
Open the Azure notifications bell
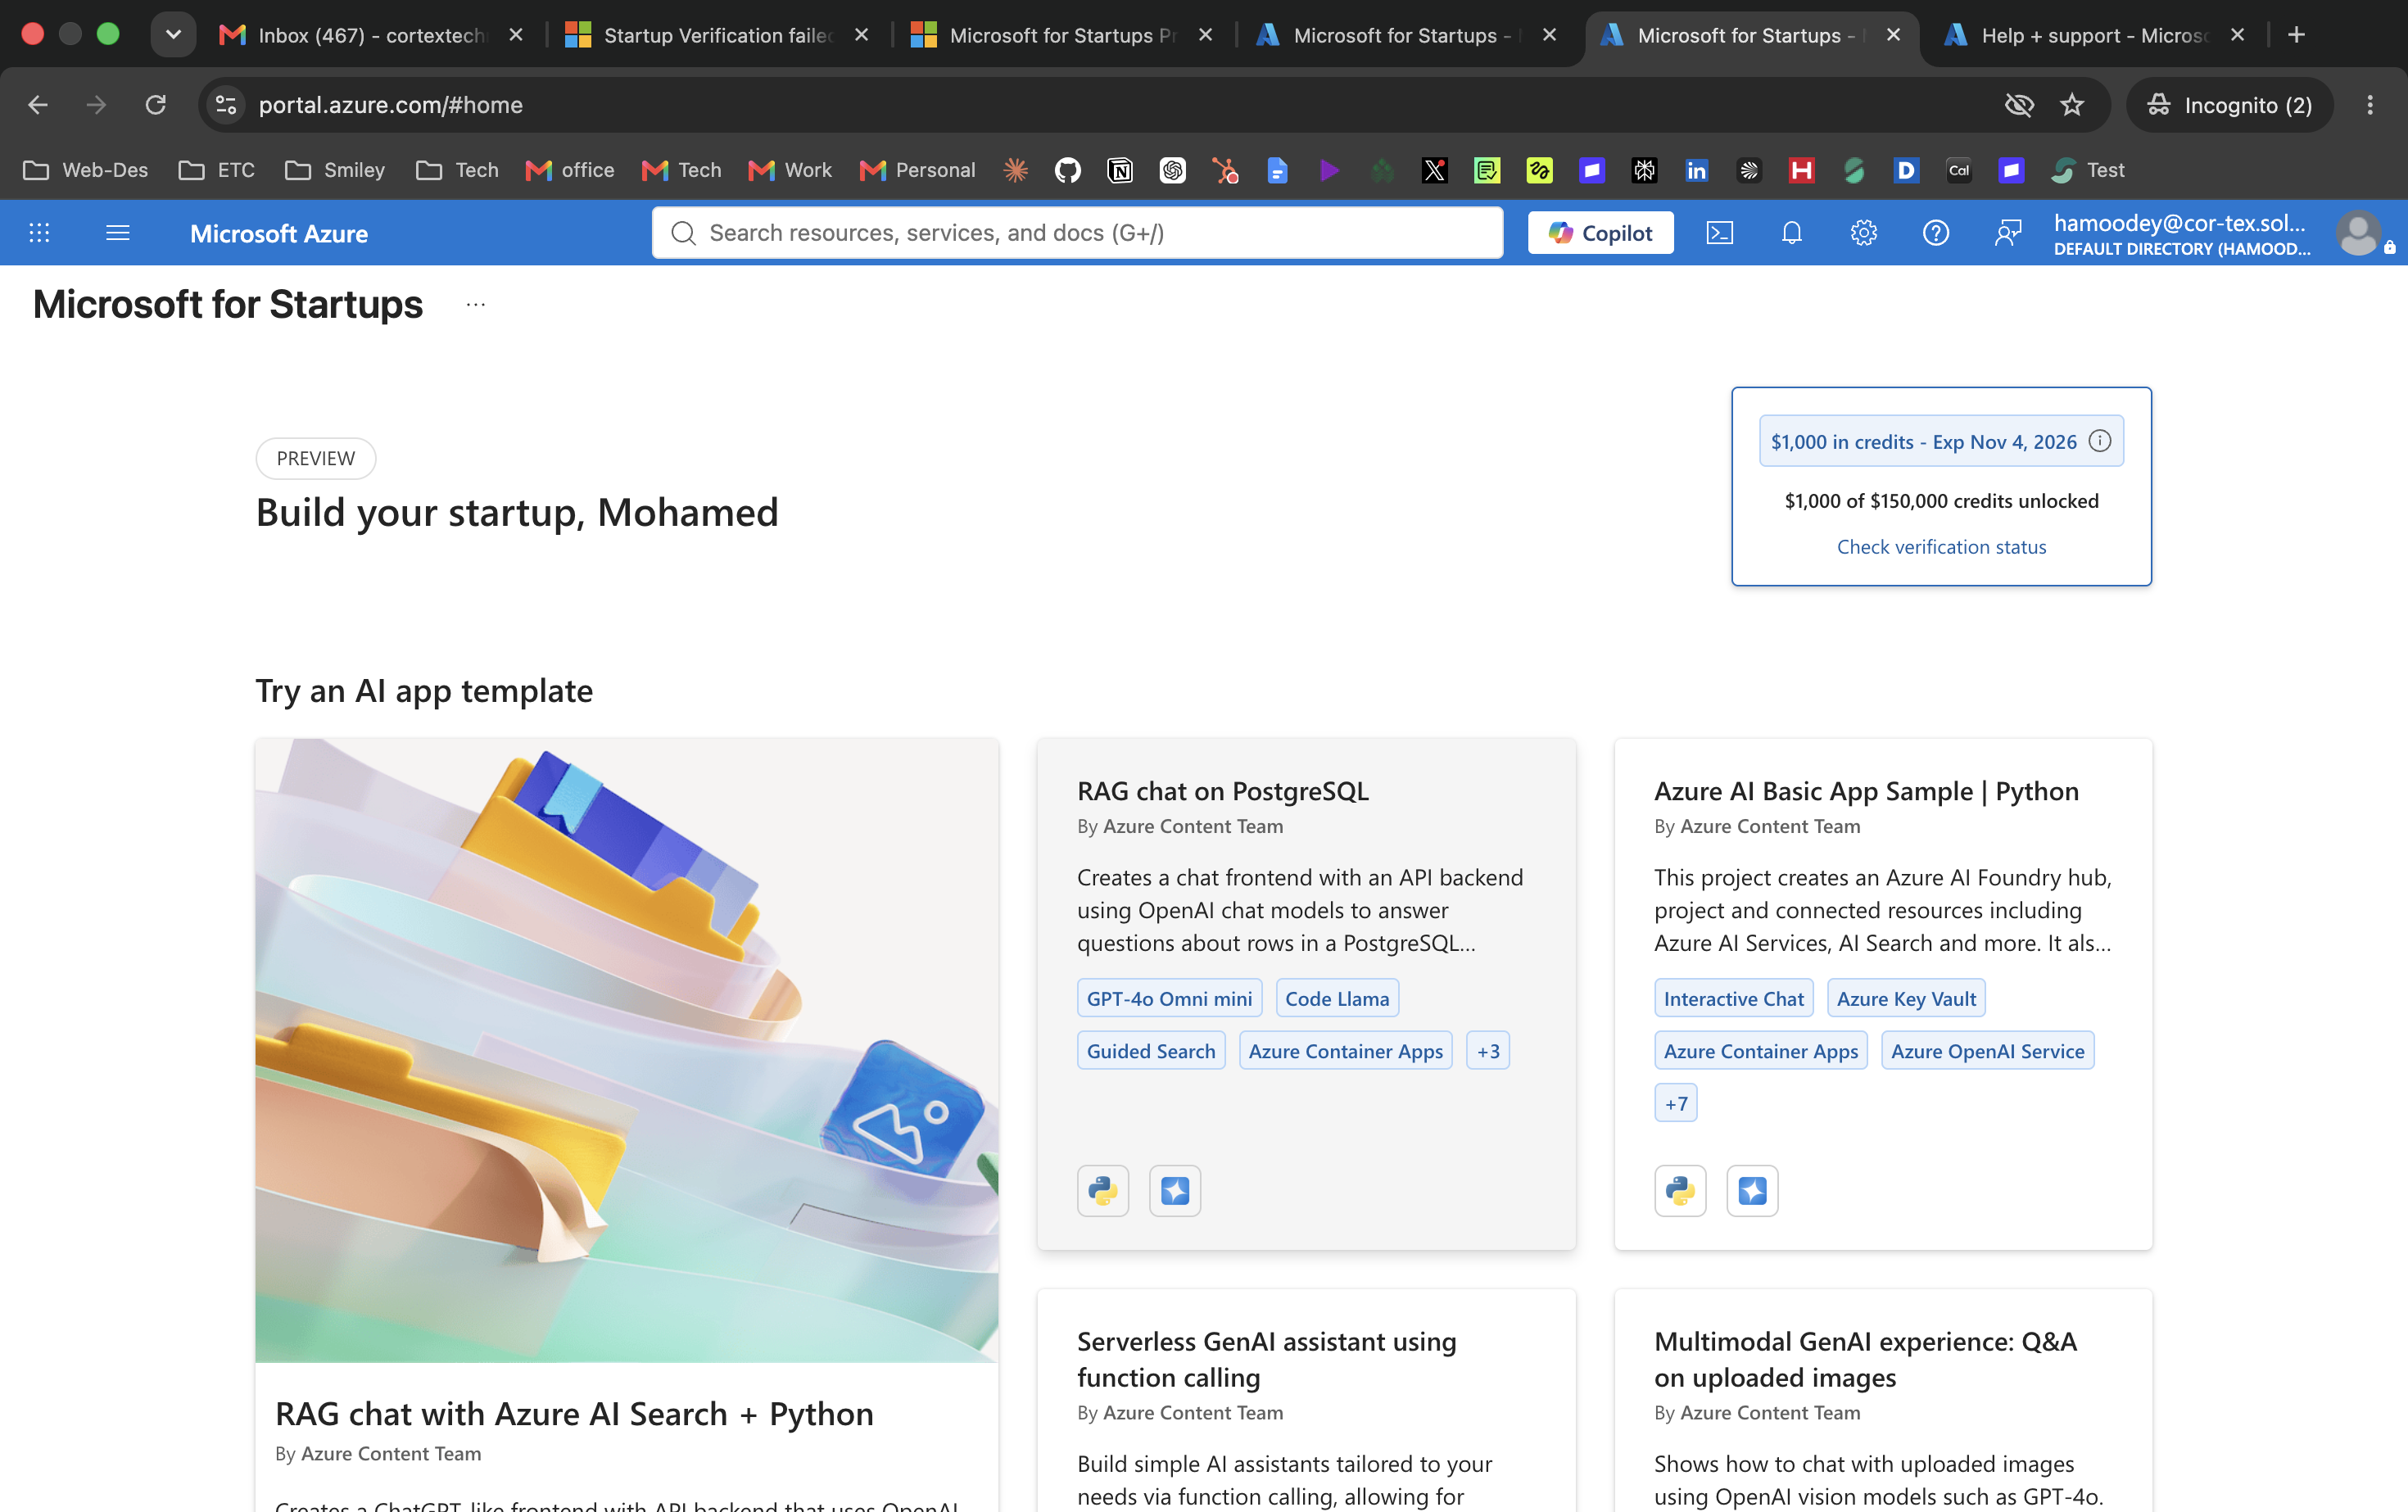1791,233
